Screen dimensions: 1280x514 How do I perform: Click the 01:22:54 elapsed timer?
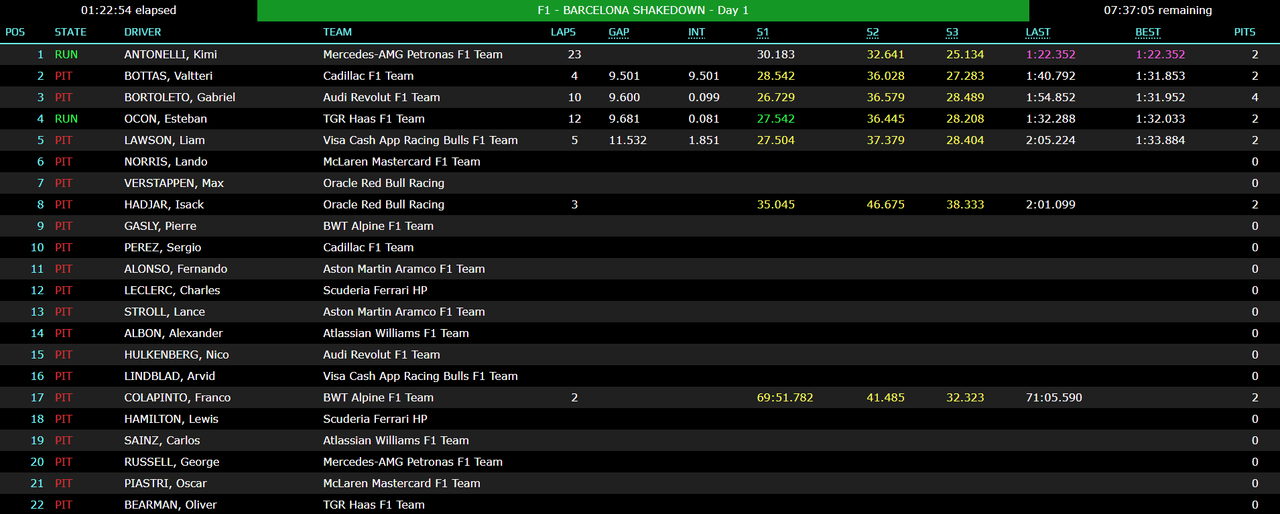coord(128,11)
